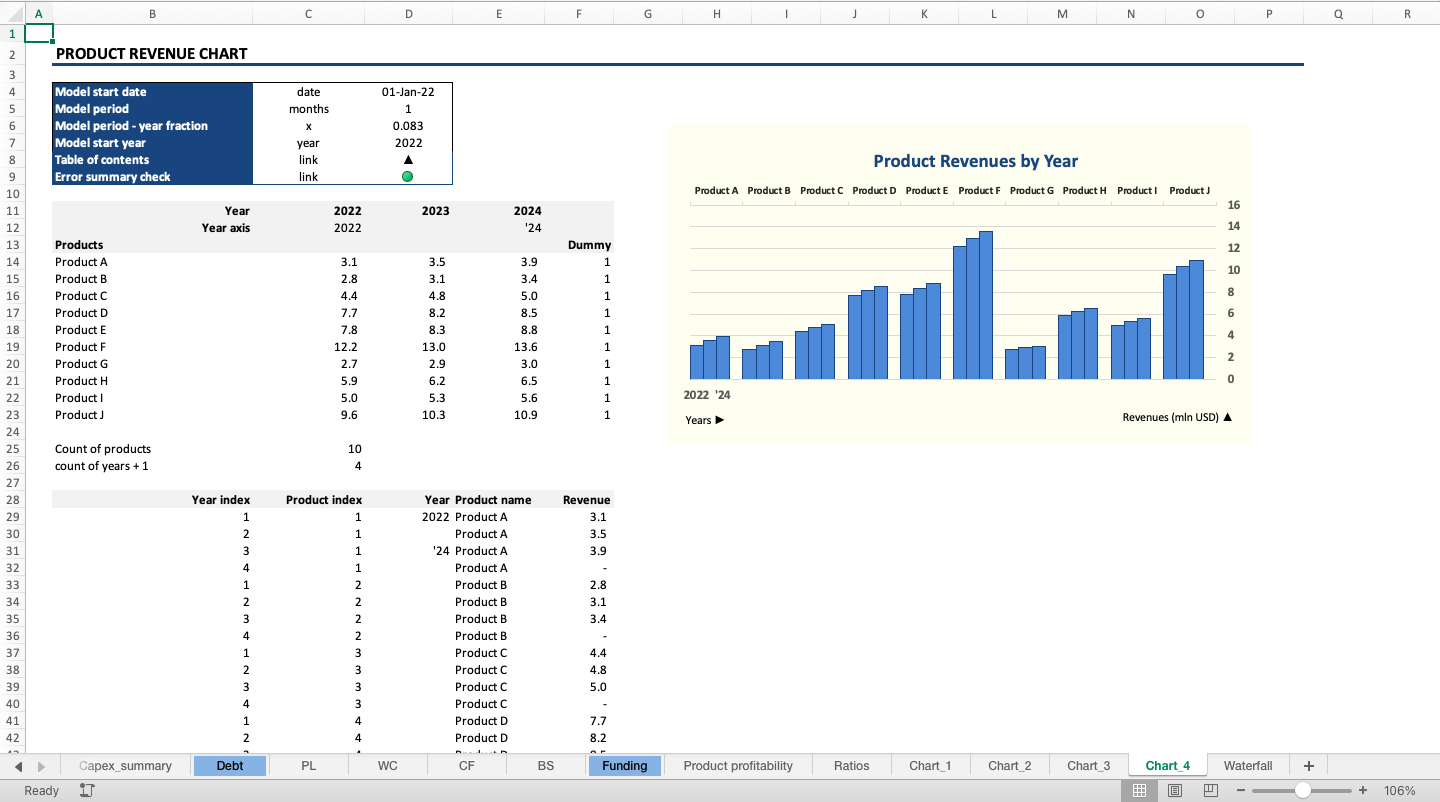The width and height of the screenshot is (1440, 802).
Task: Click the accessibility icon beside Ready
Action: [x=86, y=790]
